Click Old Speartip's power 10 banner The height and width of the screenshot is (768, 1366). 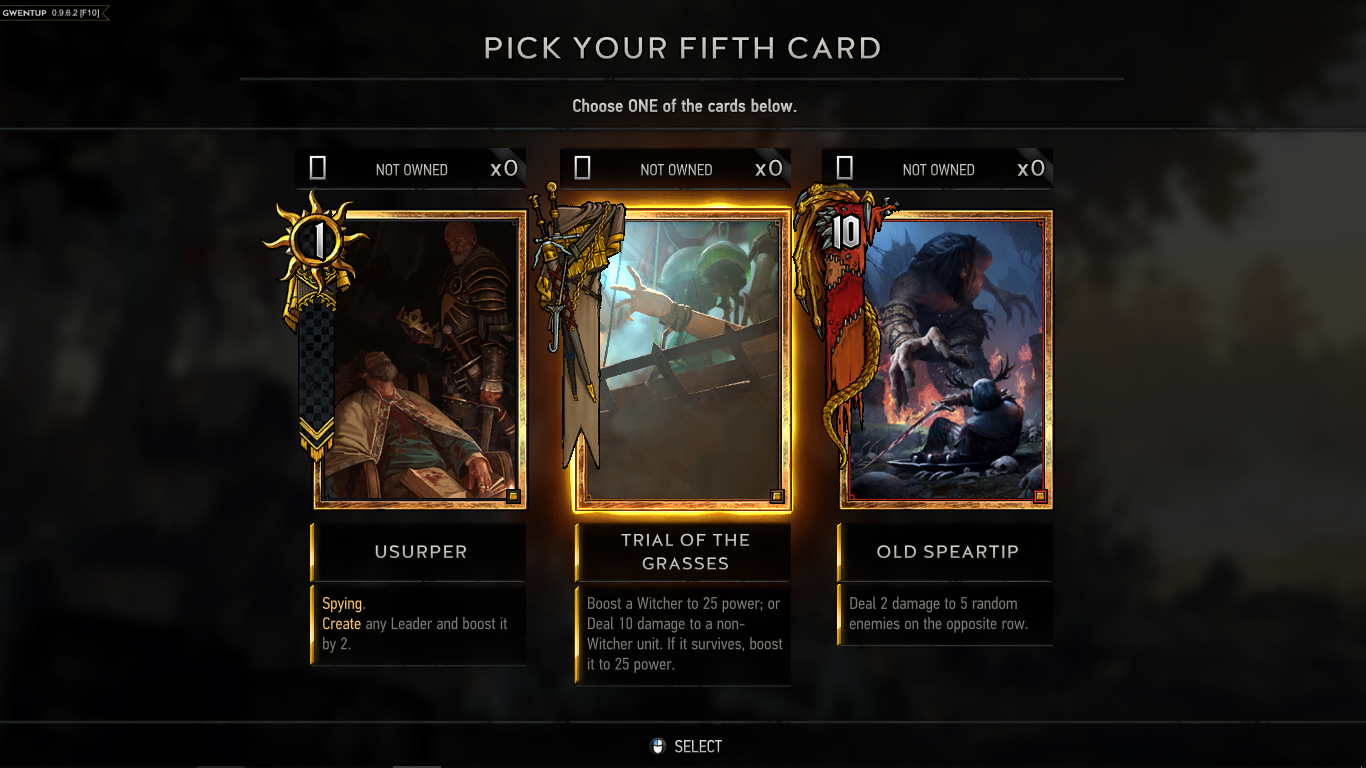(844, 234)
